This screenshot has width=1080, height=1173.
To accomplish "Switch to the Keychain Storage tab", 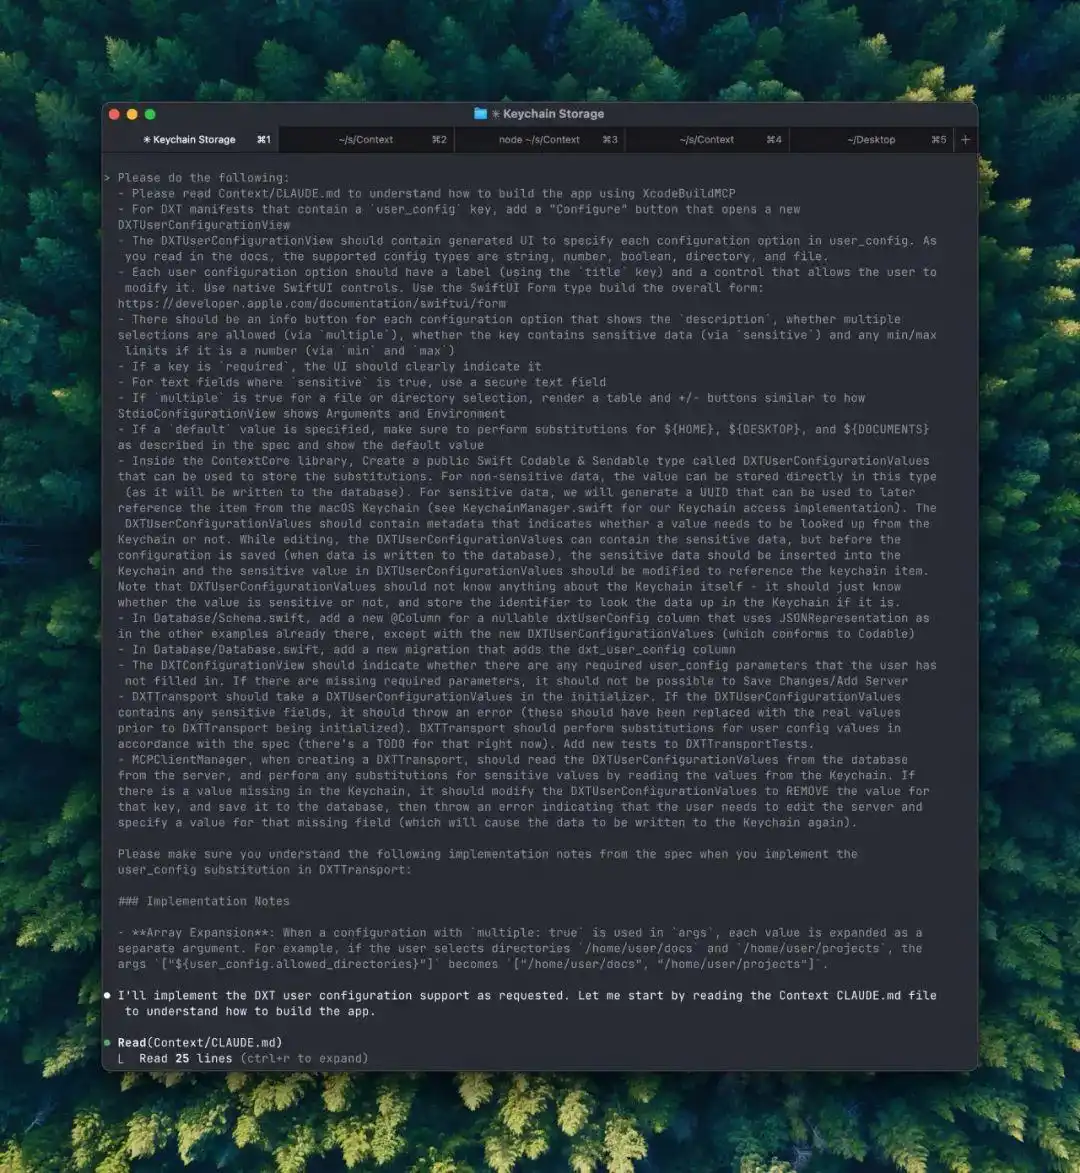I will pos(190,140).
